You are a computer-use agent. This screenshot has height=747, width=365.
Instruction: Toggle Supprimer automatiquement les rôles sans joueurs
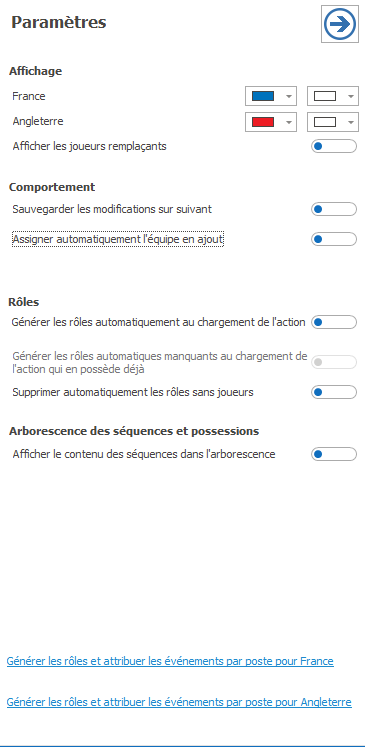click(334, 393)
